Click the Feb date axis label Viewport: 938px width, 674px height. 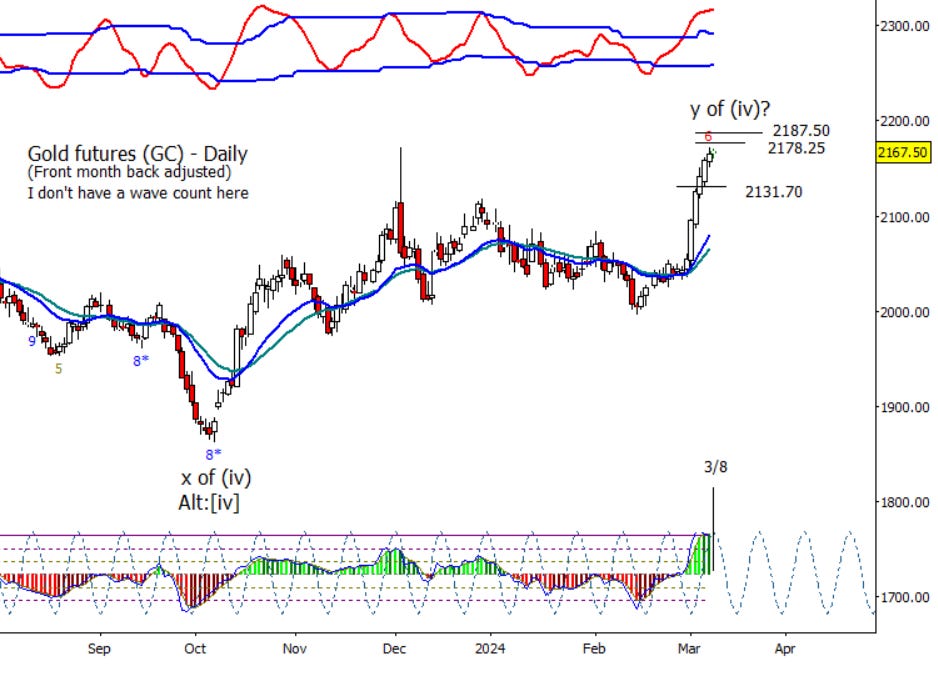click(x=594, y=649)
